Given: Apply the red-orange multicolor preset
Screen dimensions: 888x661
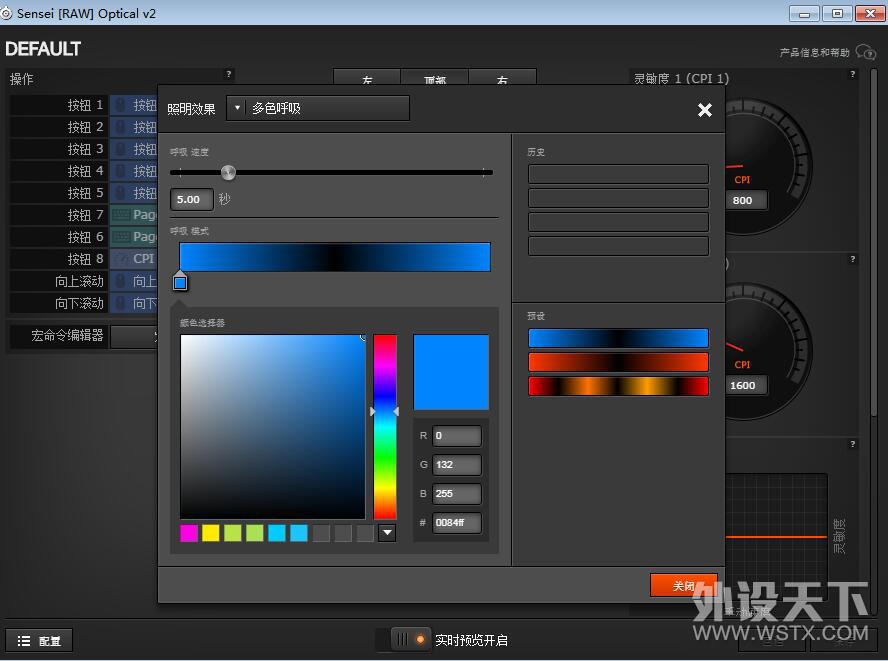Looking at the screenshot, I should pos(618,386).
